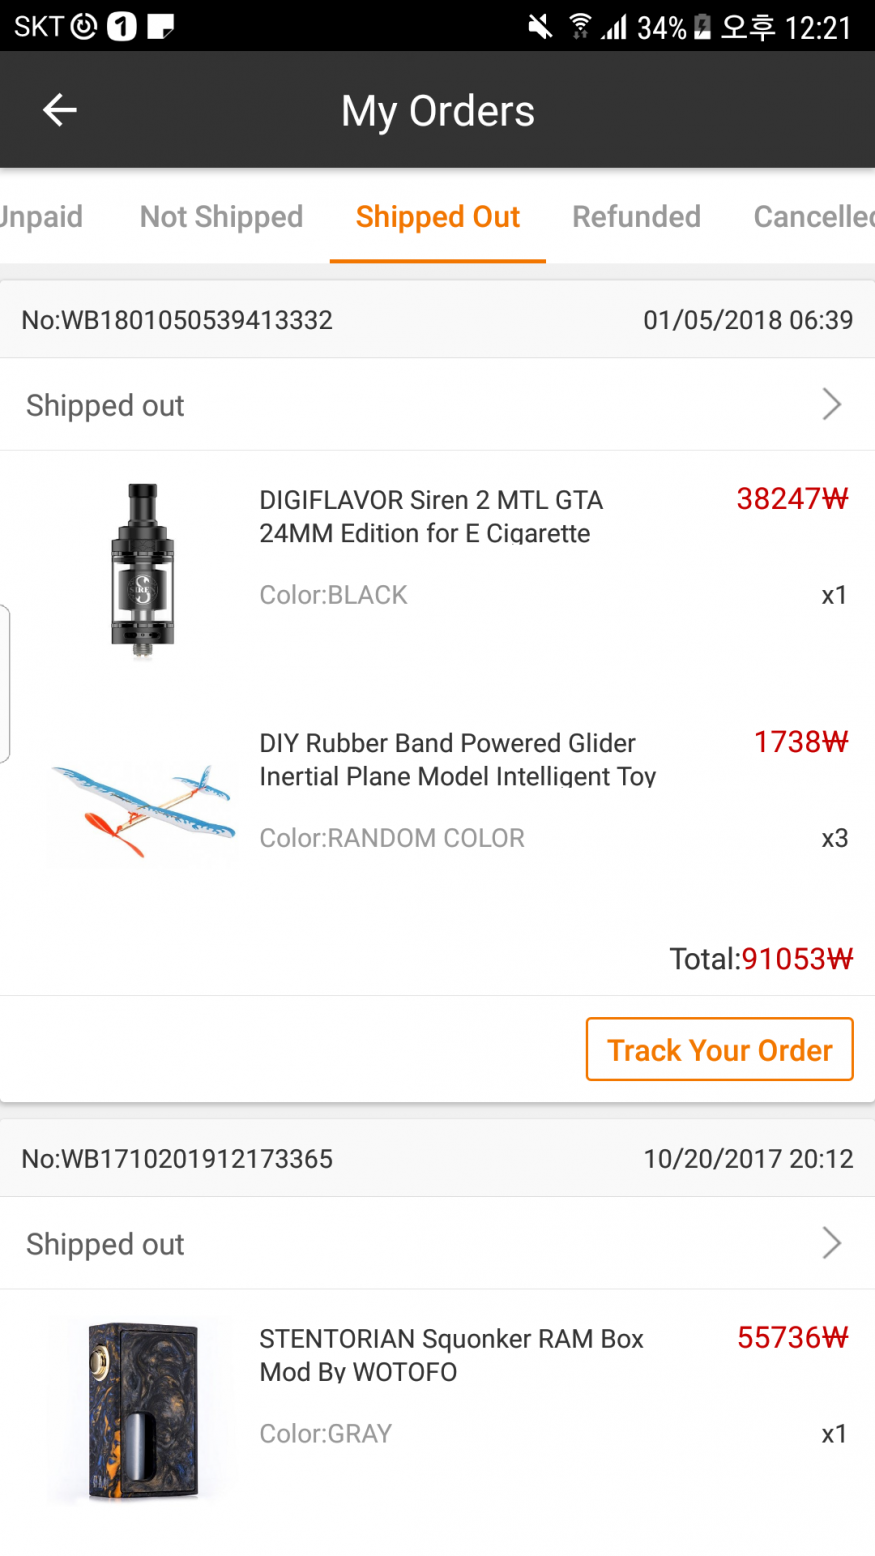Tap the back arrow in header
Image resolution: width=875 pixels, height=1556 pixels.
pyautogui.click(x=60, y=110)
